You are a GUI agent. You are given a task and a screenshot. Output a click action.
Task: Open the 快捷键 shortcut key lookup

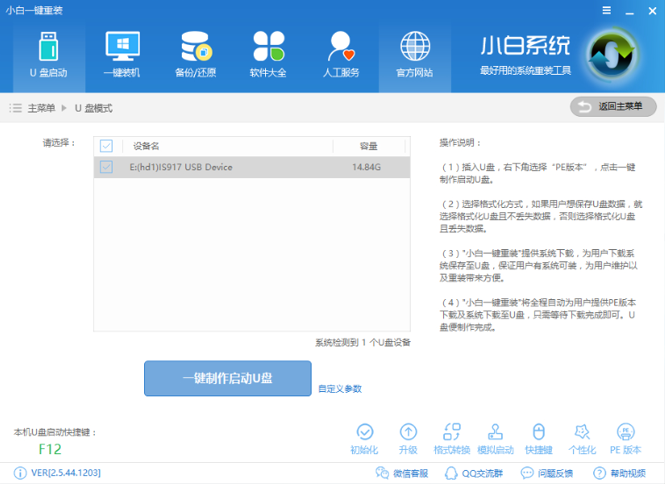point(539,437)
